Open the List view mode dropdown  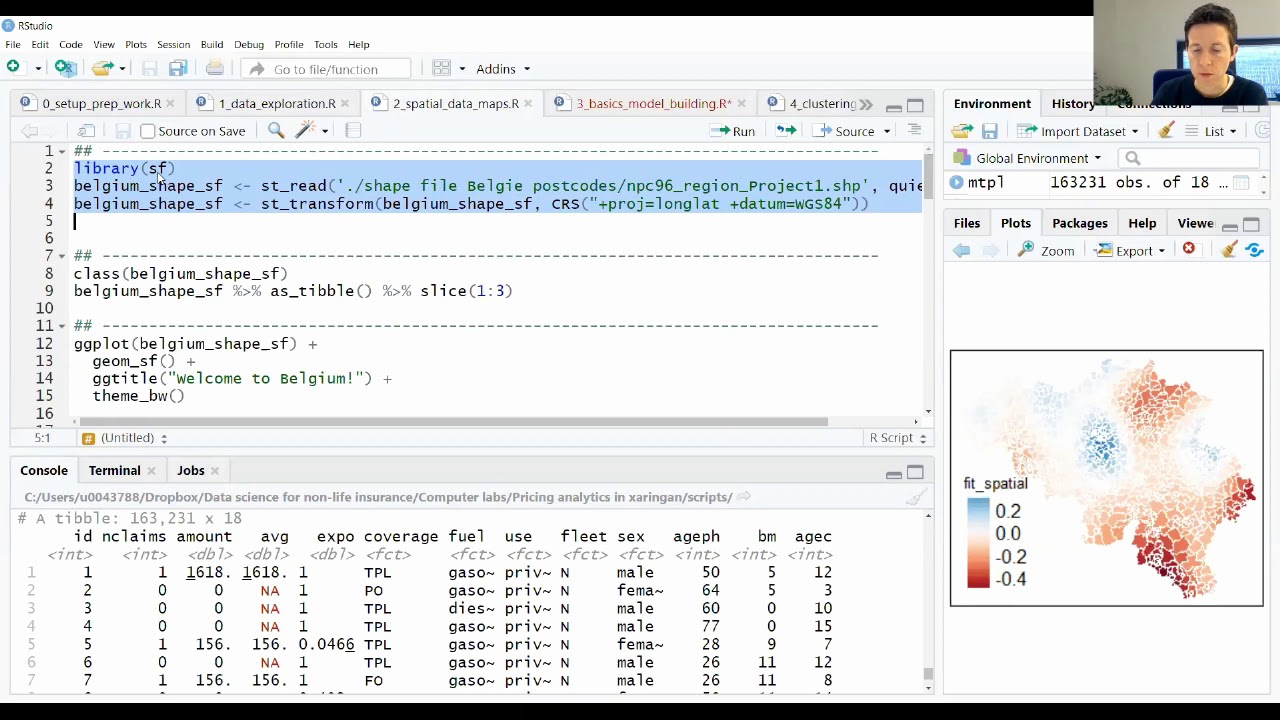(x=1212, y=131)
